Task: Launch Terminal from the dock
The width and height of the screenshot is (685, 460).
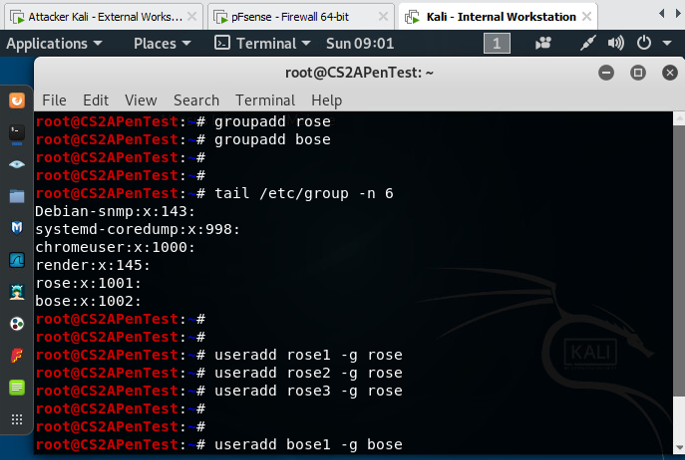Action: 16,132
